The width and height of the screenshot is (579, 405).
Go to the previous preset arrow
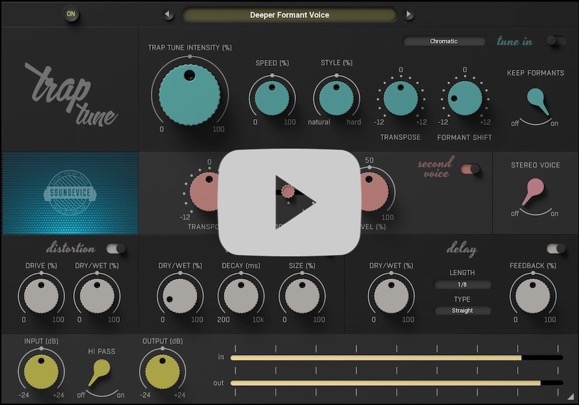coord(168,15)
